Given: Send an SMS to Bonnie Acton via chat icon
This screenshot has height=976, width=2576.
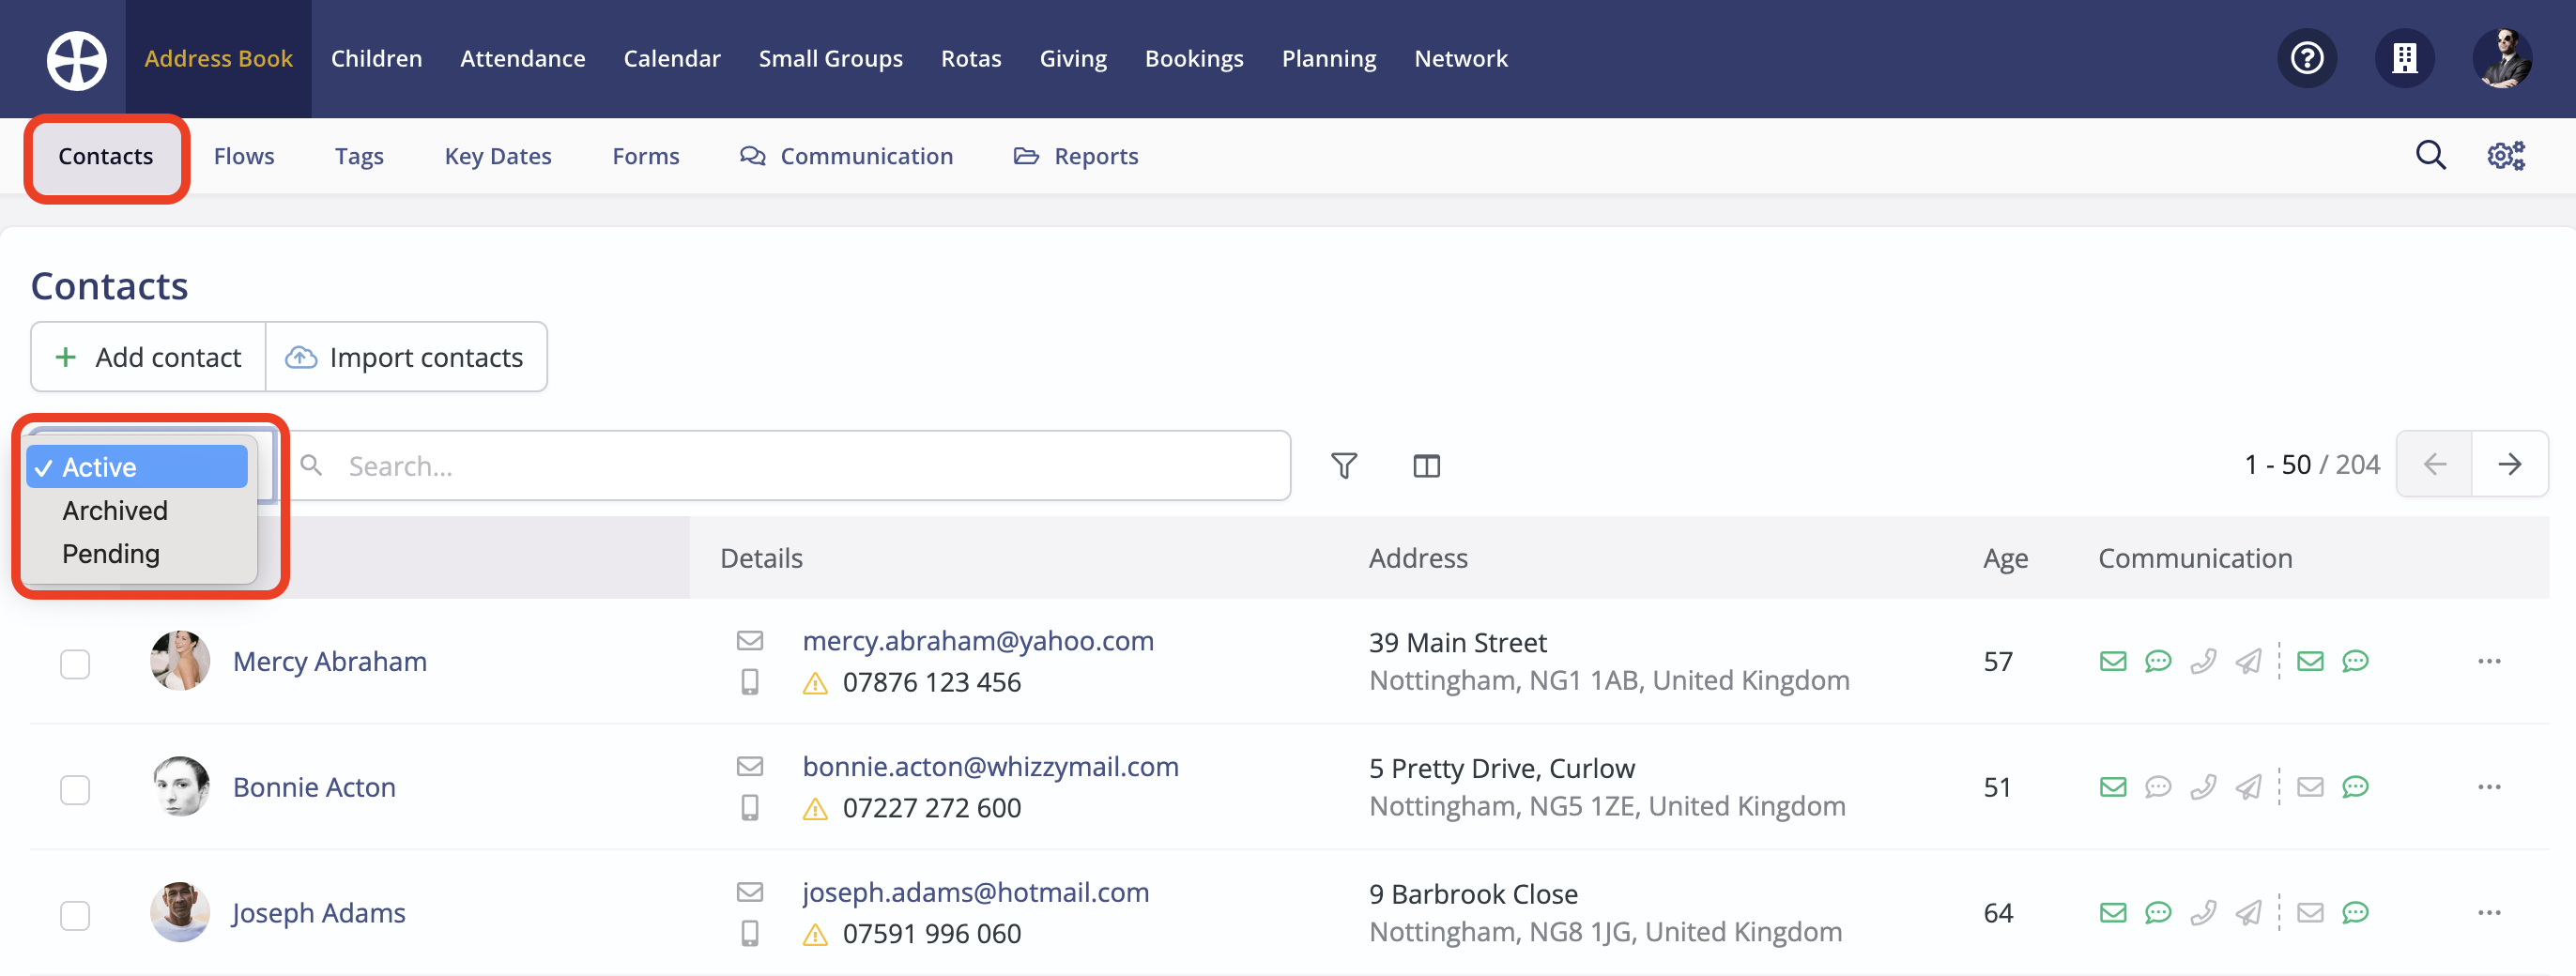Looking at the screenshot, I should point(2159,787).
